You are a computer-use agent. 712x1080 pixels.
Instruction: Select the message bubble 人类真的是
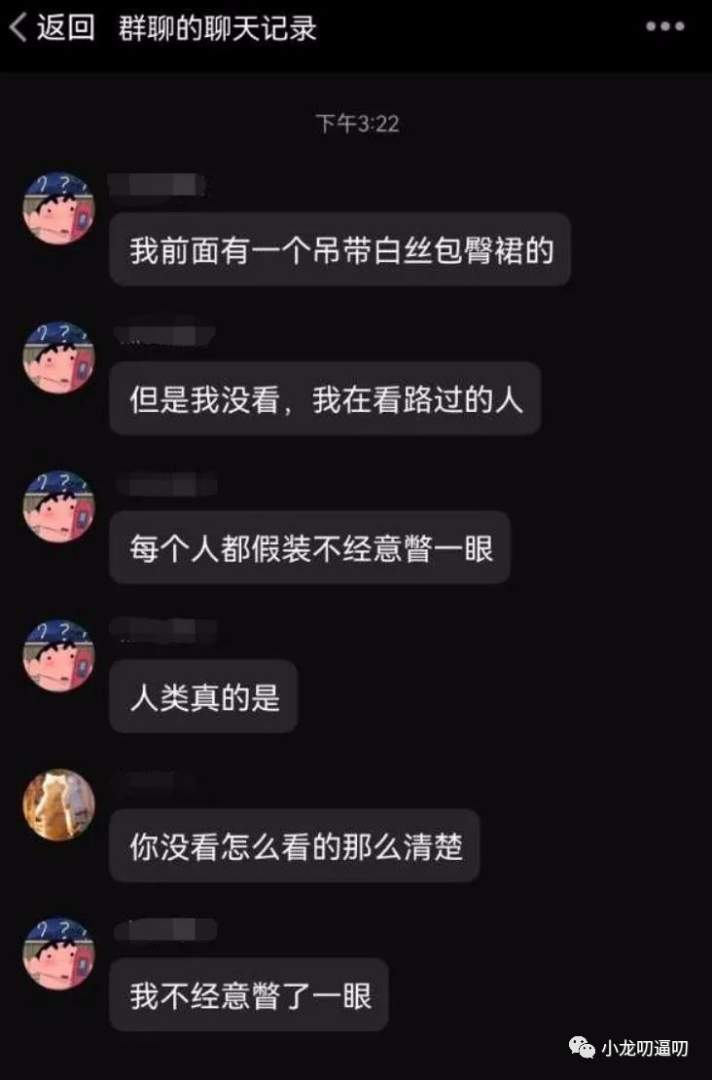pyautogui.click(x=204, y=696)
